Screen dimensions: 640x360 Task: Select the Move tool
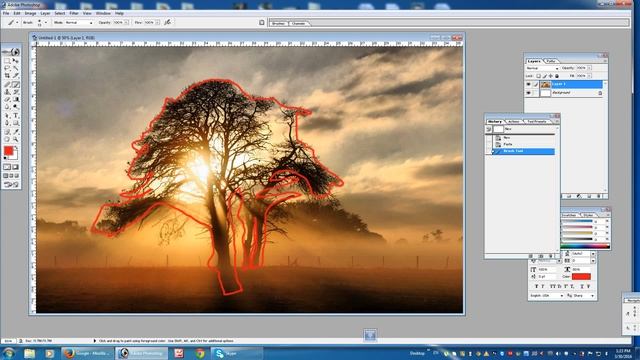click(16, 61)
